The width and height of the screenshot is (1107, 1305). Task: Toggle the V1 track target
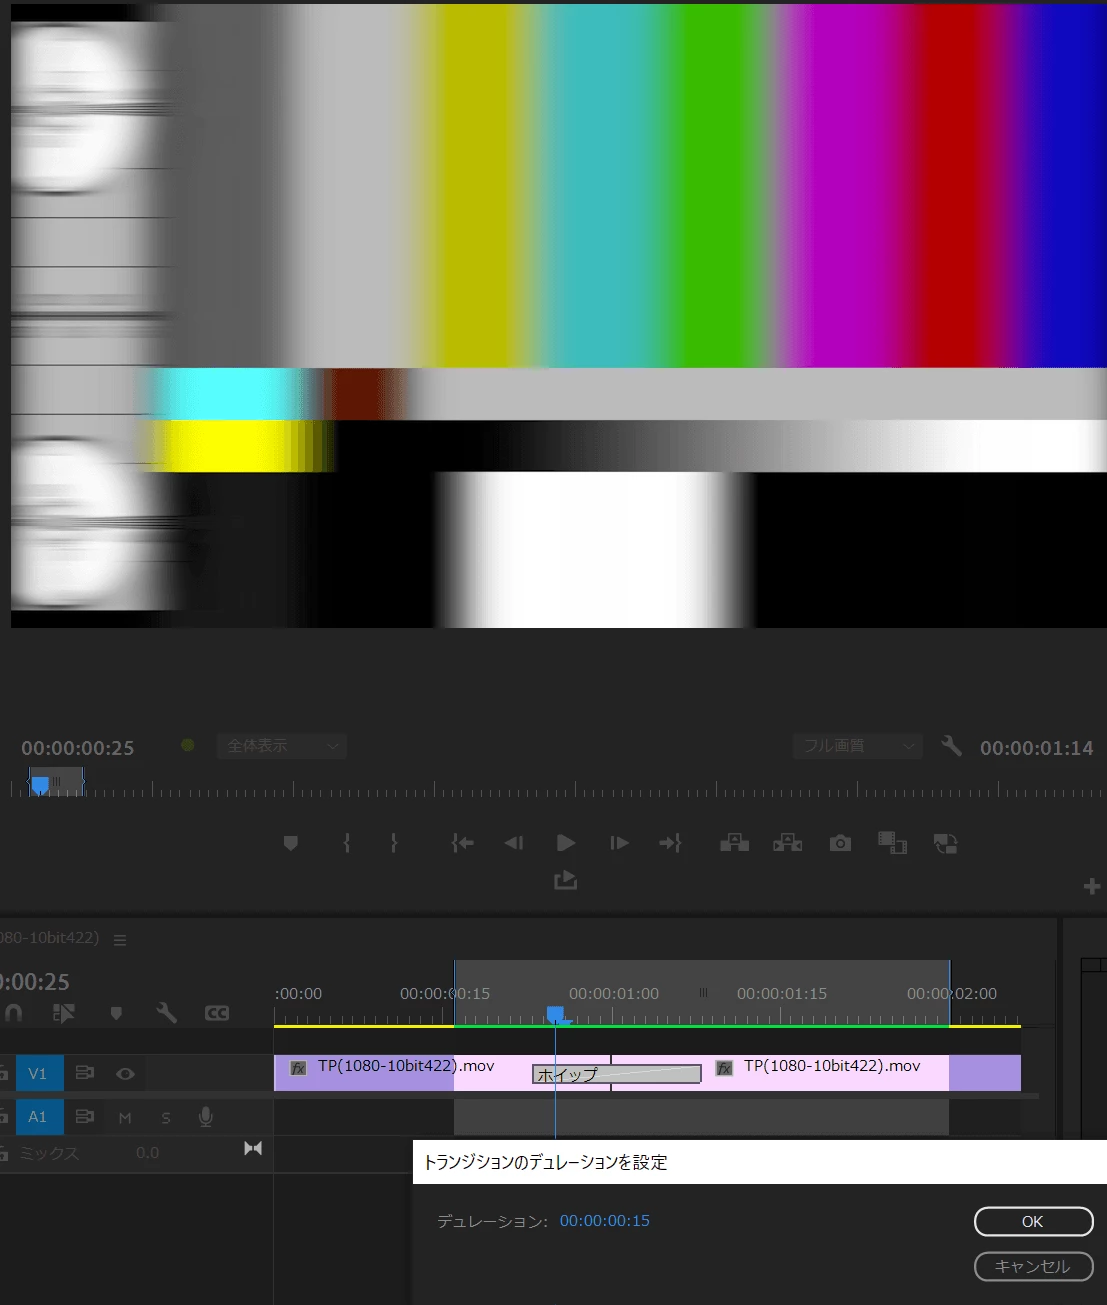[37, 1073]
